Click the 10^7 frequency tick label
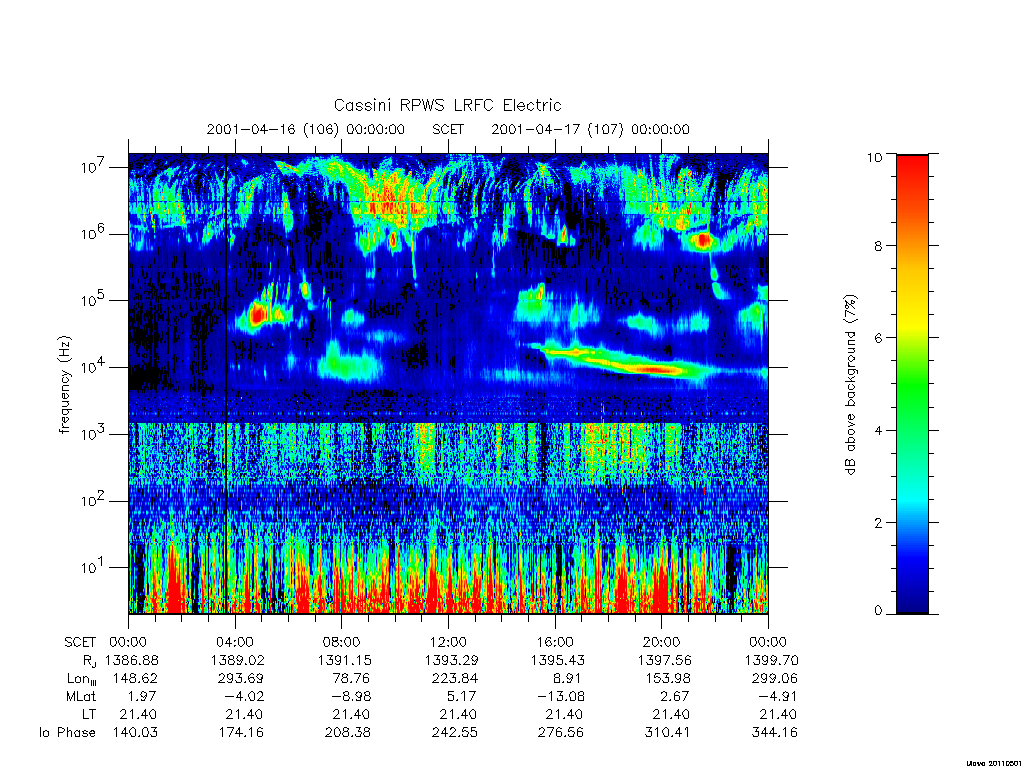This screenshot has height=768, width=1024. [x=93, y=166]
